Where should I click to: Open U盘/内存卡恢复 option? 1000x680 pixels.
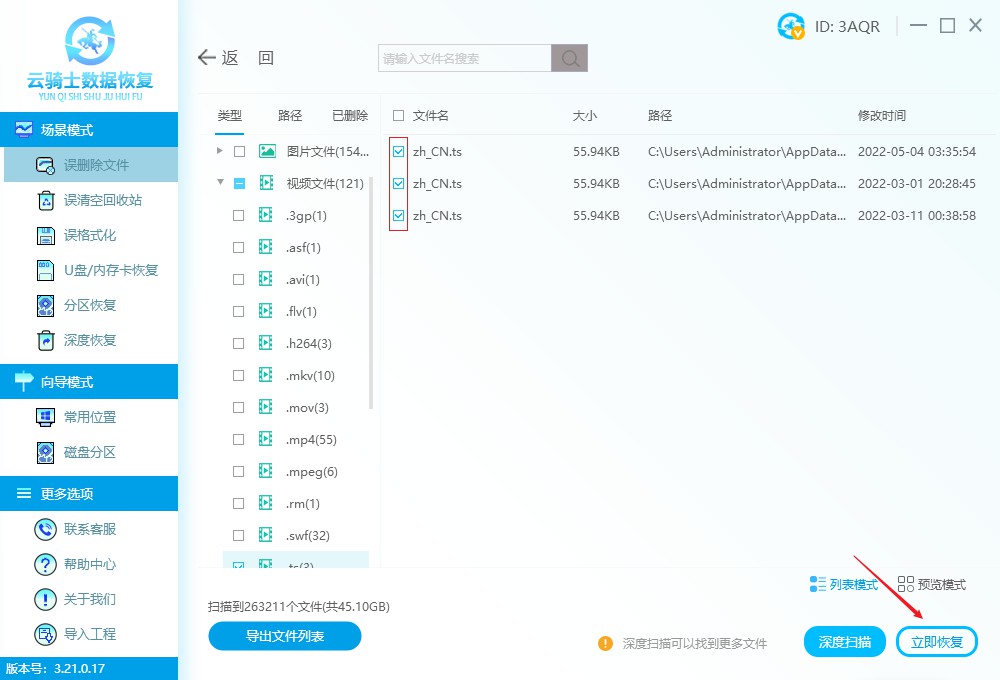click(97, 270)
